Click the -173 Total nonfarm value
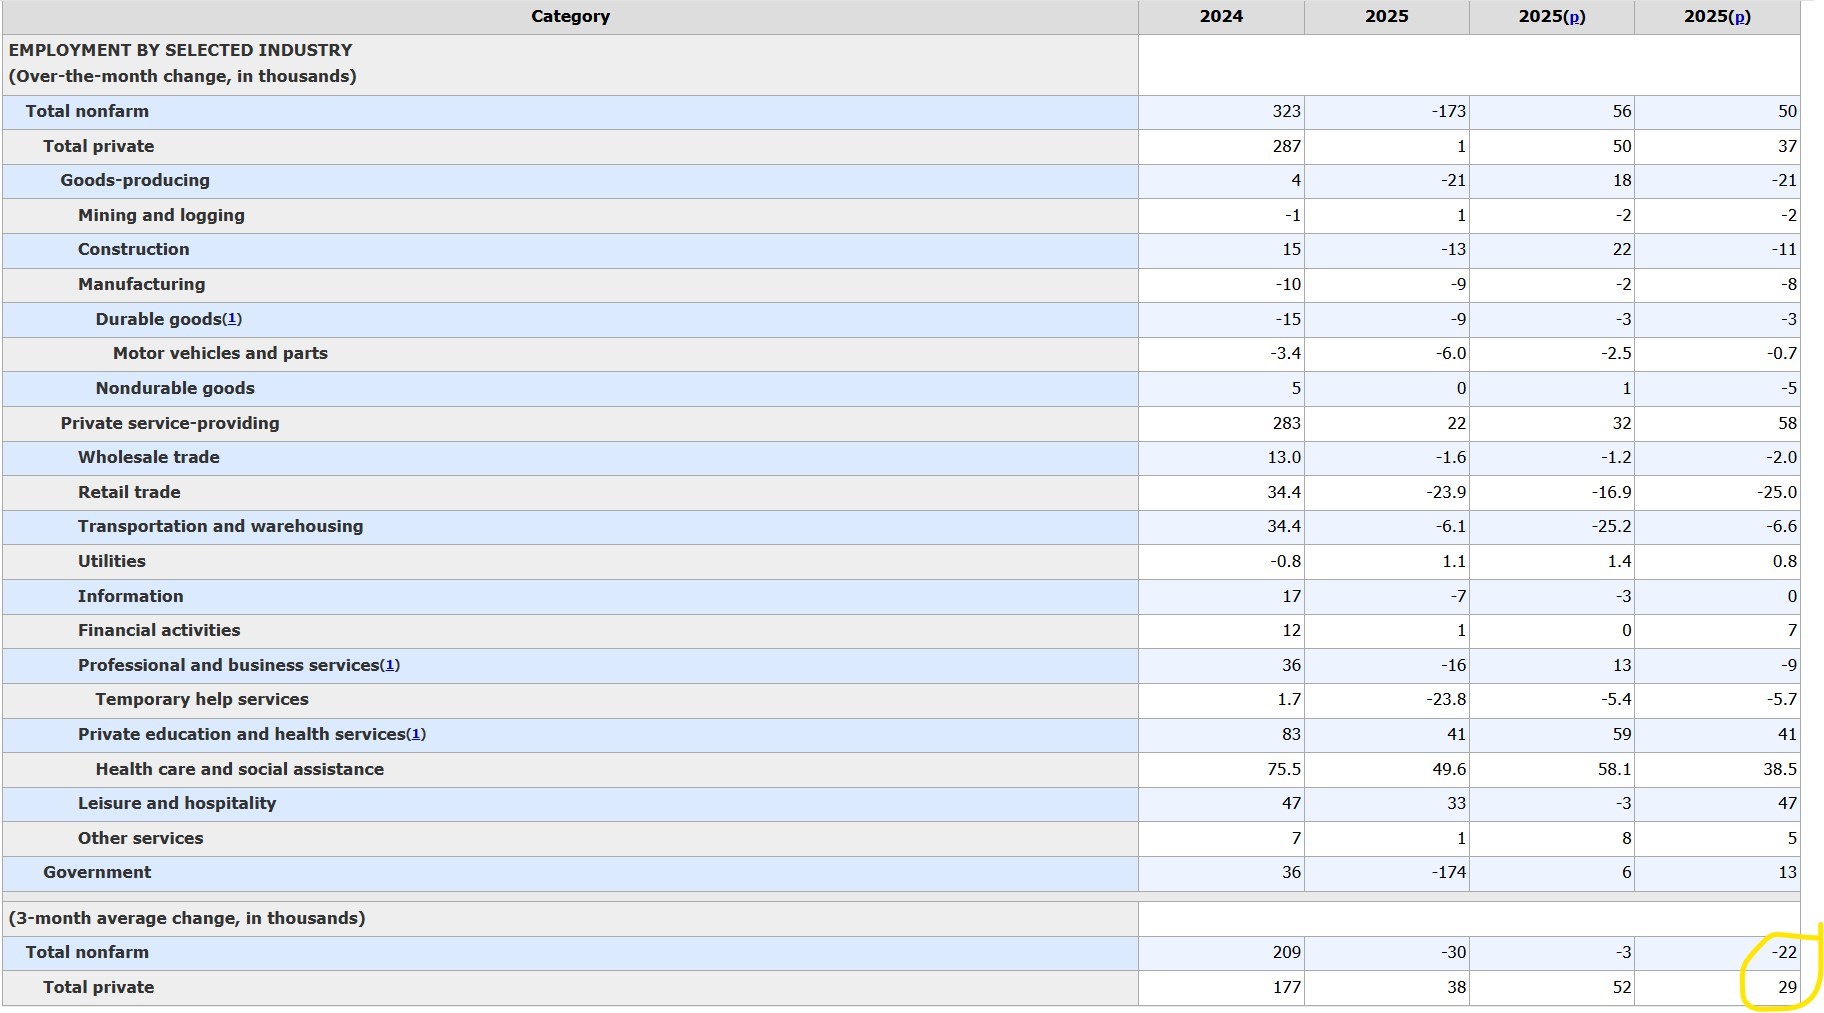Image resolution: width=1824 pixels, height=1013 pixels. pos(1448,111)
